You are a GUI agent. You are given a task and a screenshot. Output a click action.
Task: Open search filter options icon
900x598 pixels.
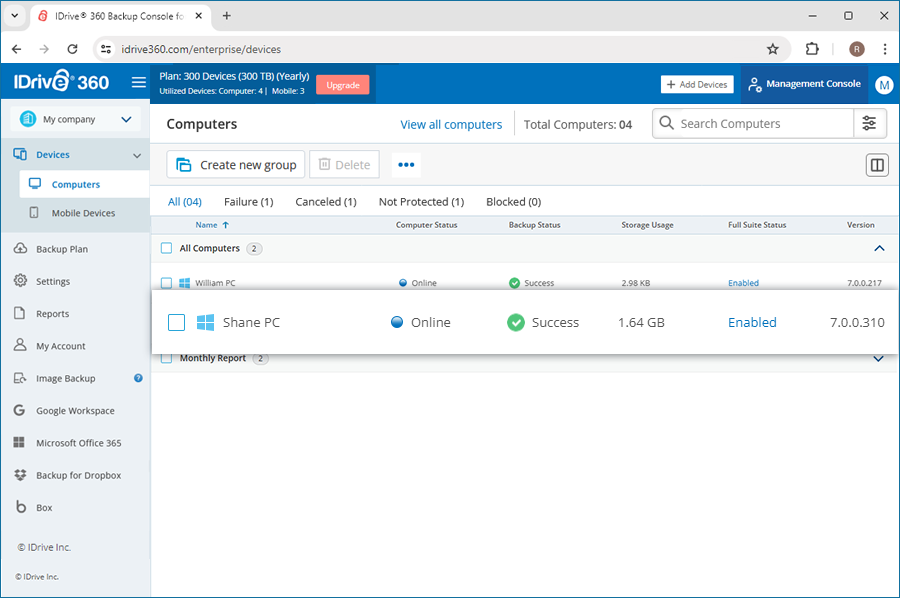(x=869, y=123)
